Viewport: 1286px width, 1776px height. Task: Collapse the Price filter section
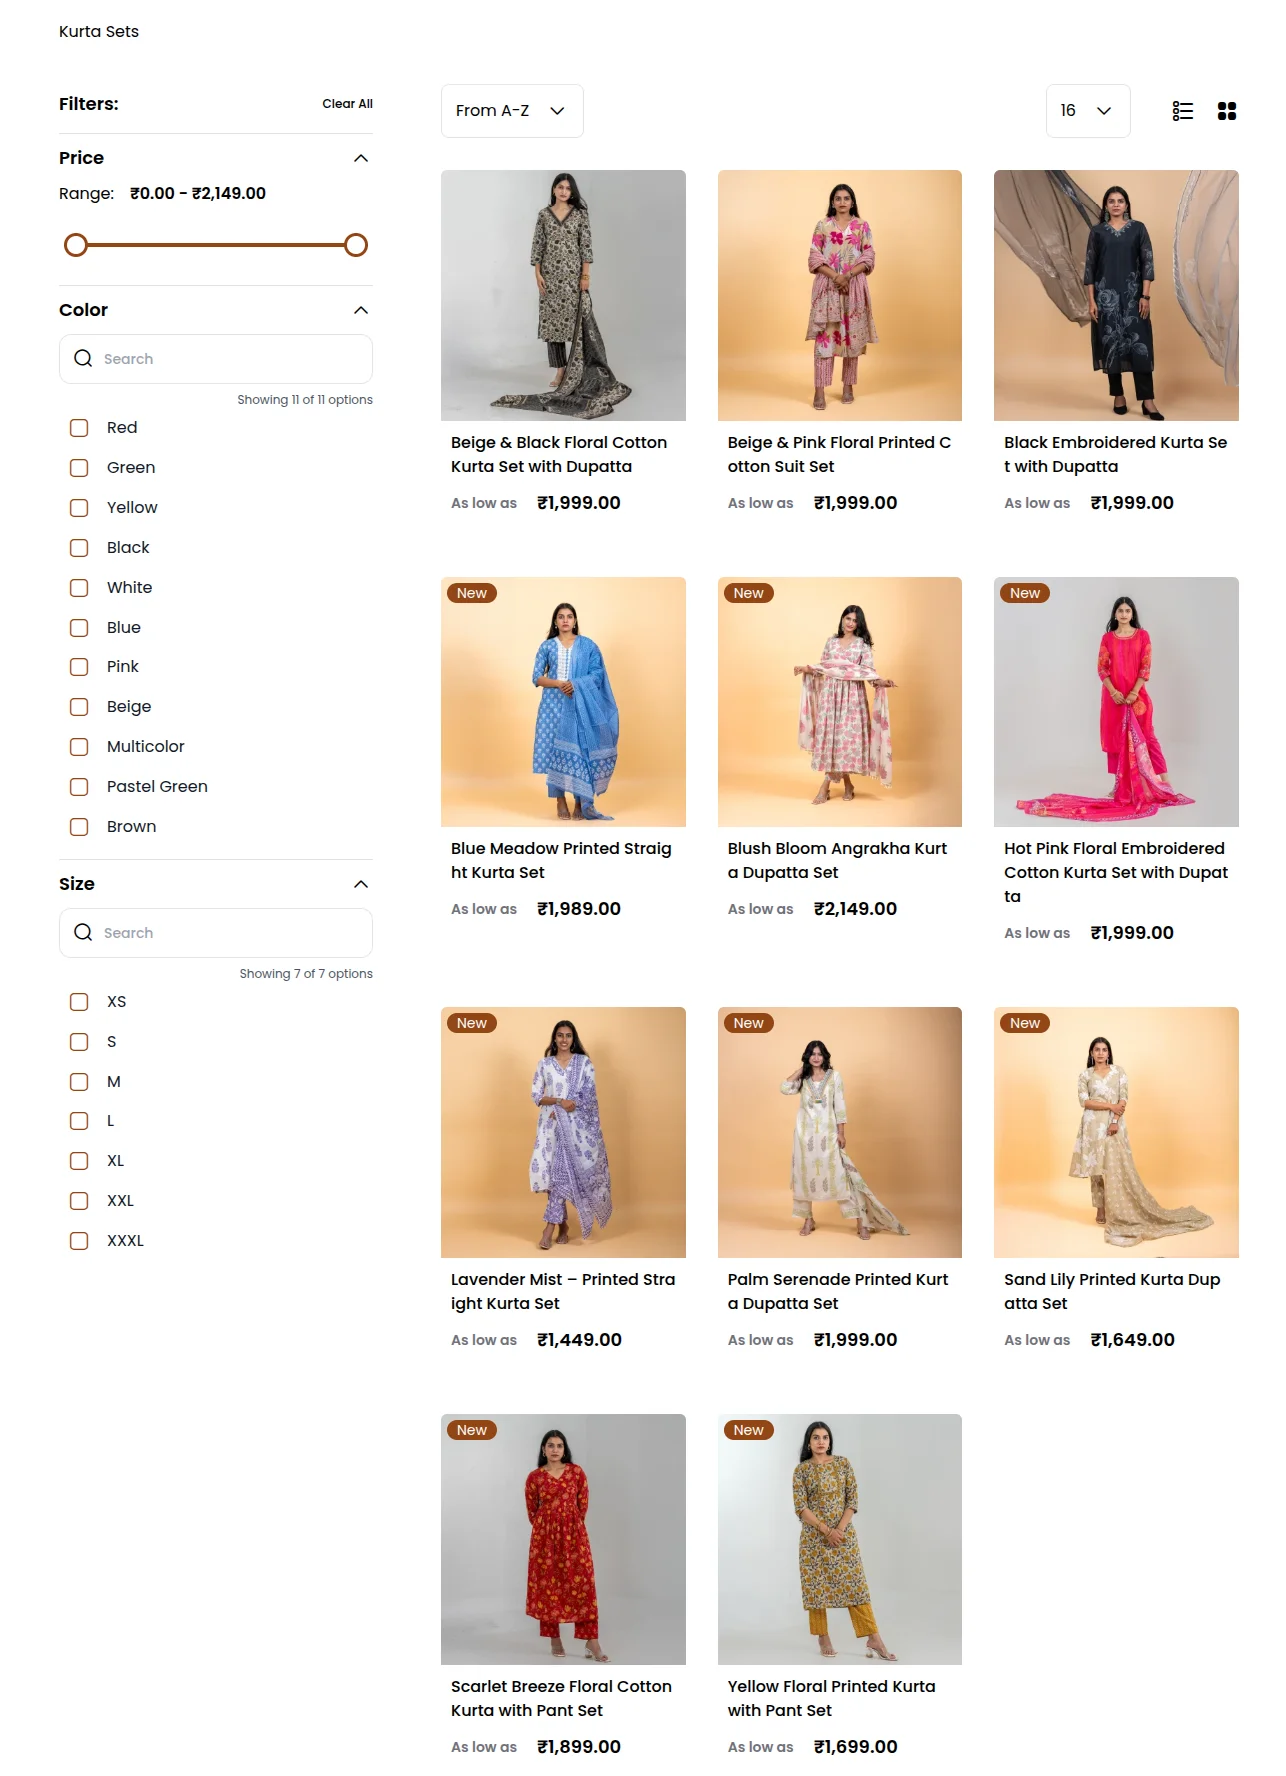(x=361, y=158)
